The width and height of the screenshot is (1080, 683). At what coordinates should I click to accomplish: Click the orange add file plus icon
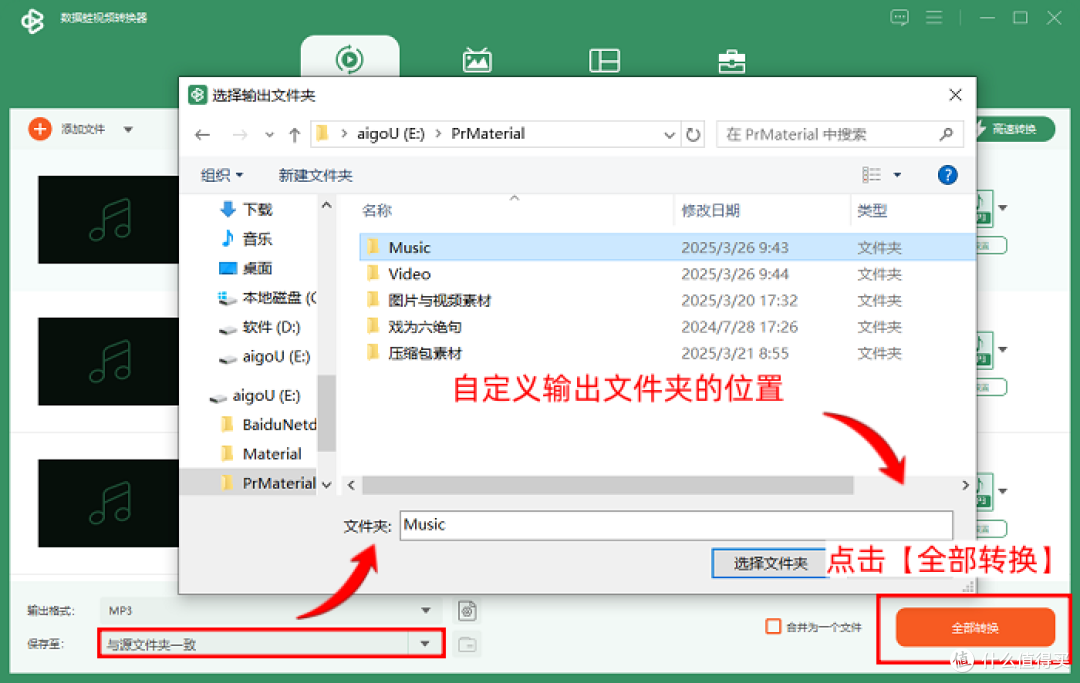[x=40, y=129]
